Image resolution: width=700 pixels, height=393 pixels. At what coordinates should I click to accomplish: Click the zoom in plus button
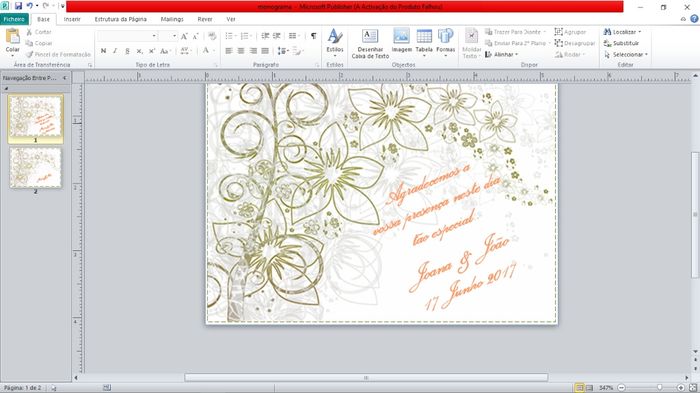(x=681, y=388)
